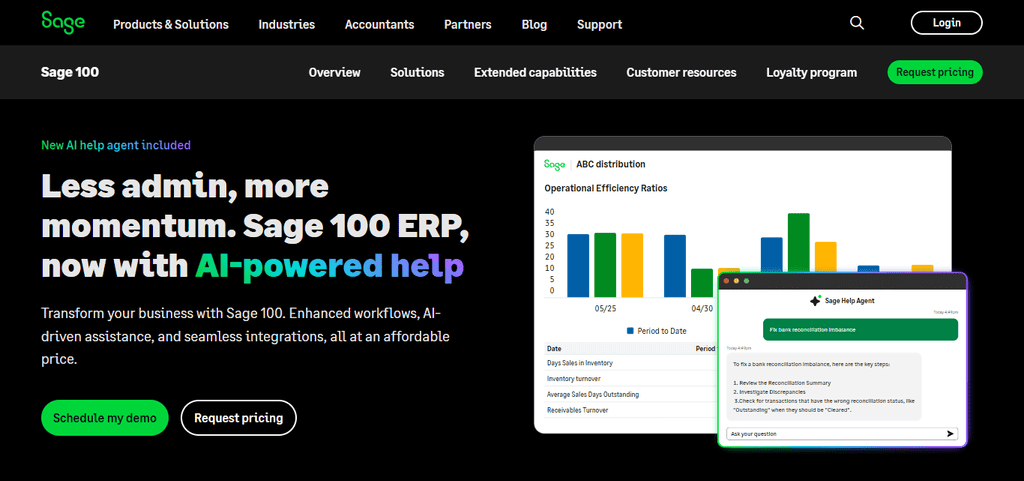1024x481 pixels.
Task: Click 'New AI help agent included' text
Action: tap(116, 145)
